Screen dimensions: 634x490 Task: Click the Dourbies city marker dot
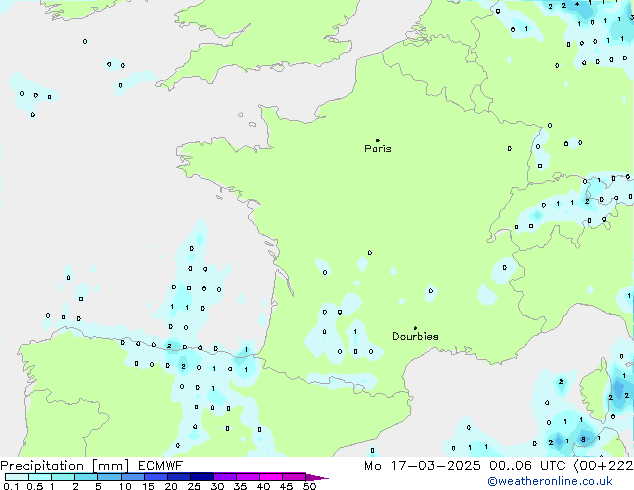(415, 328)
